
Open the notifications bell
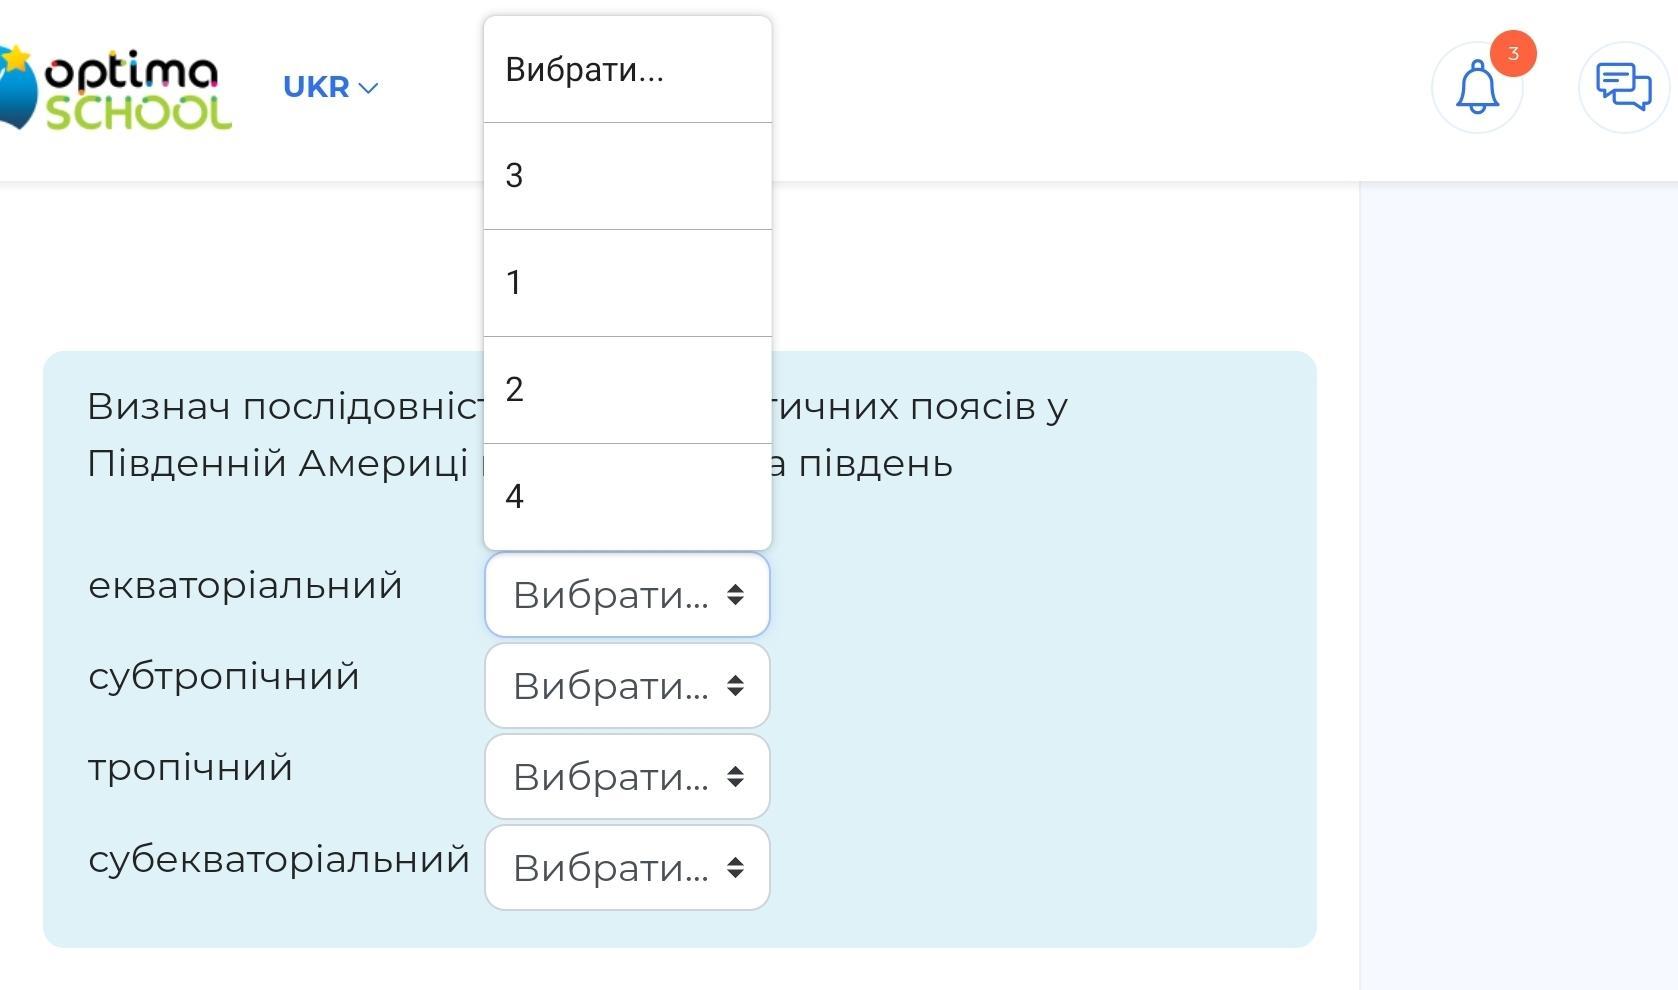1476,89
